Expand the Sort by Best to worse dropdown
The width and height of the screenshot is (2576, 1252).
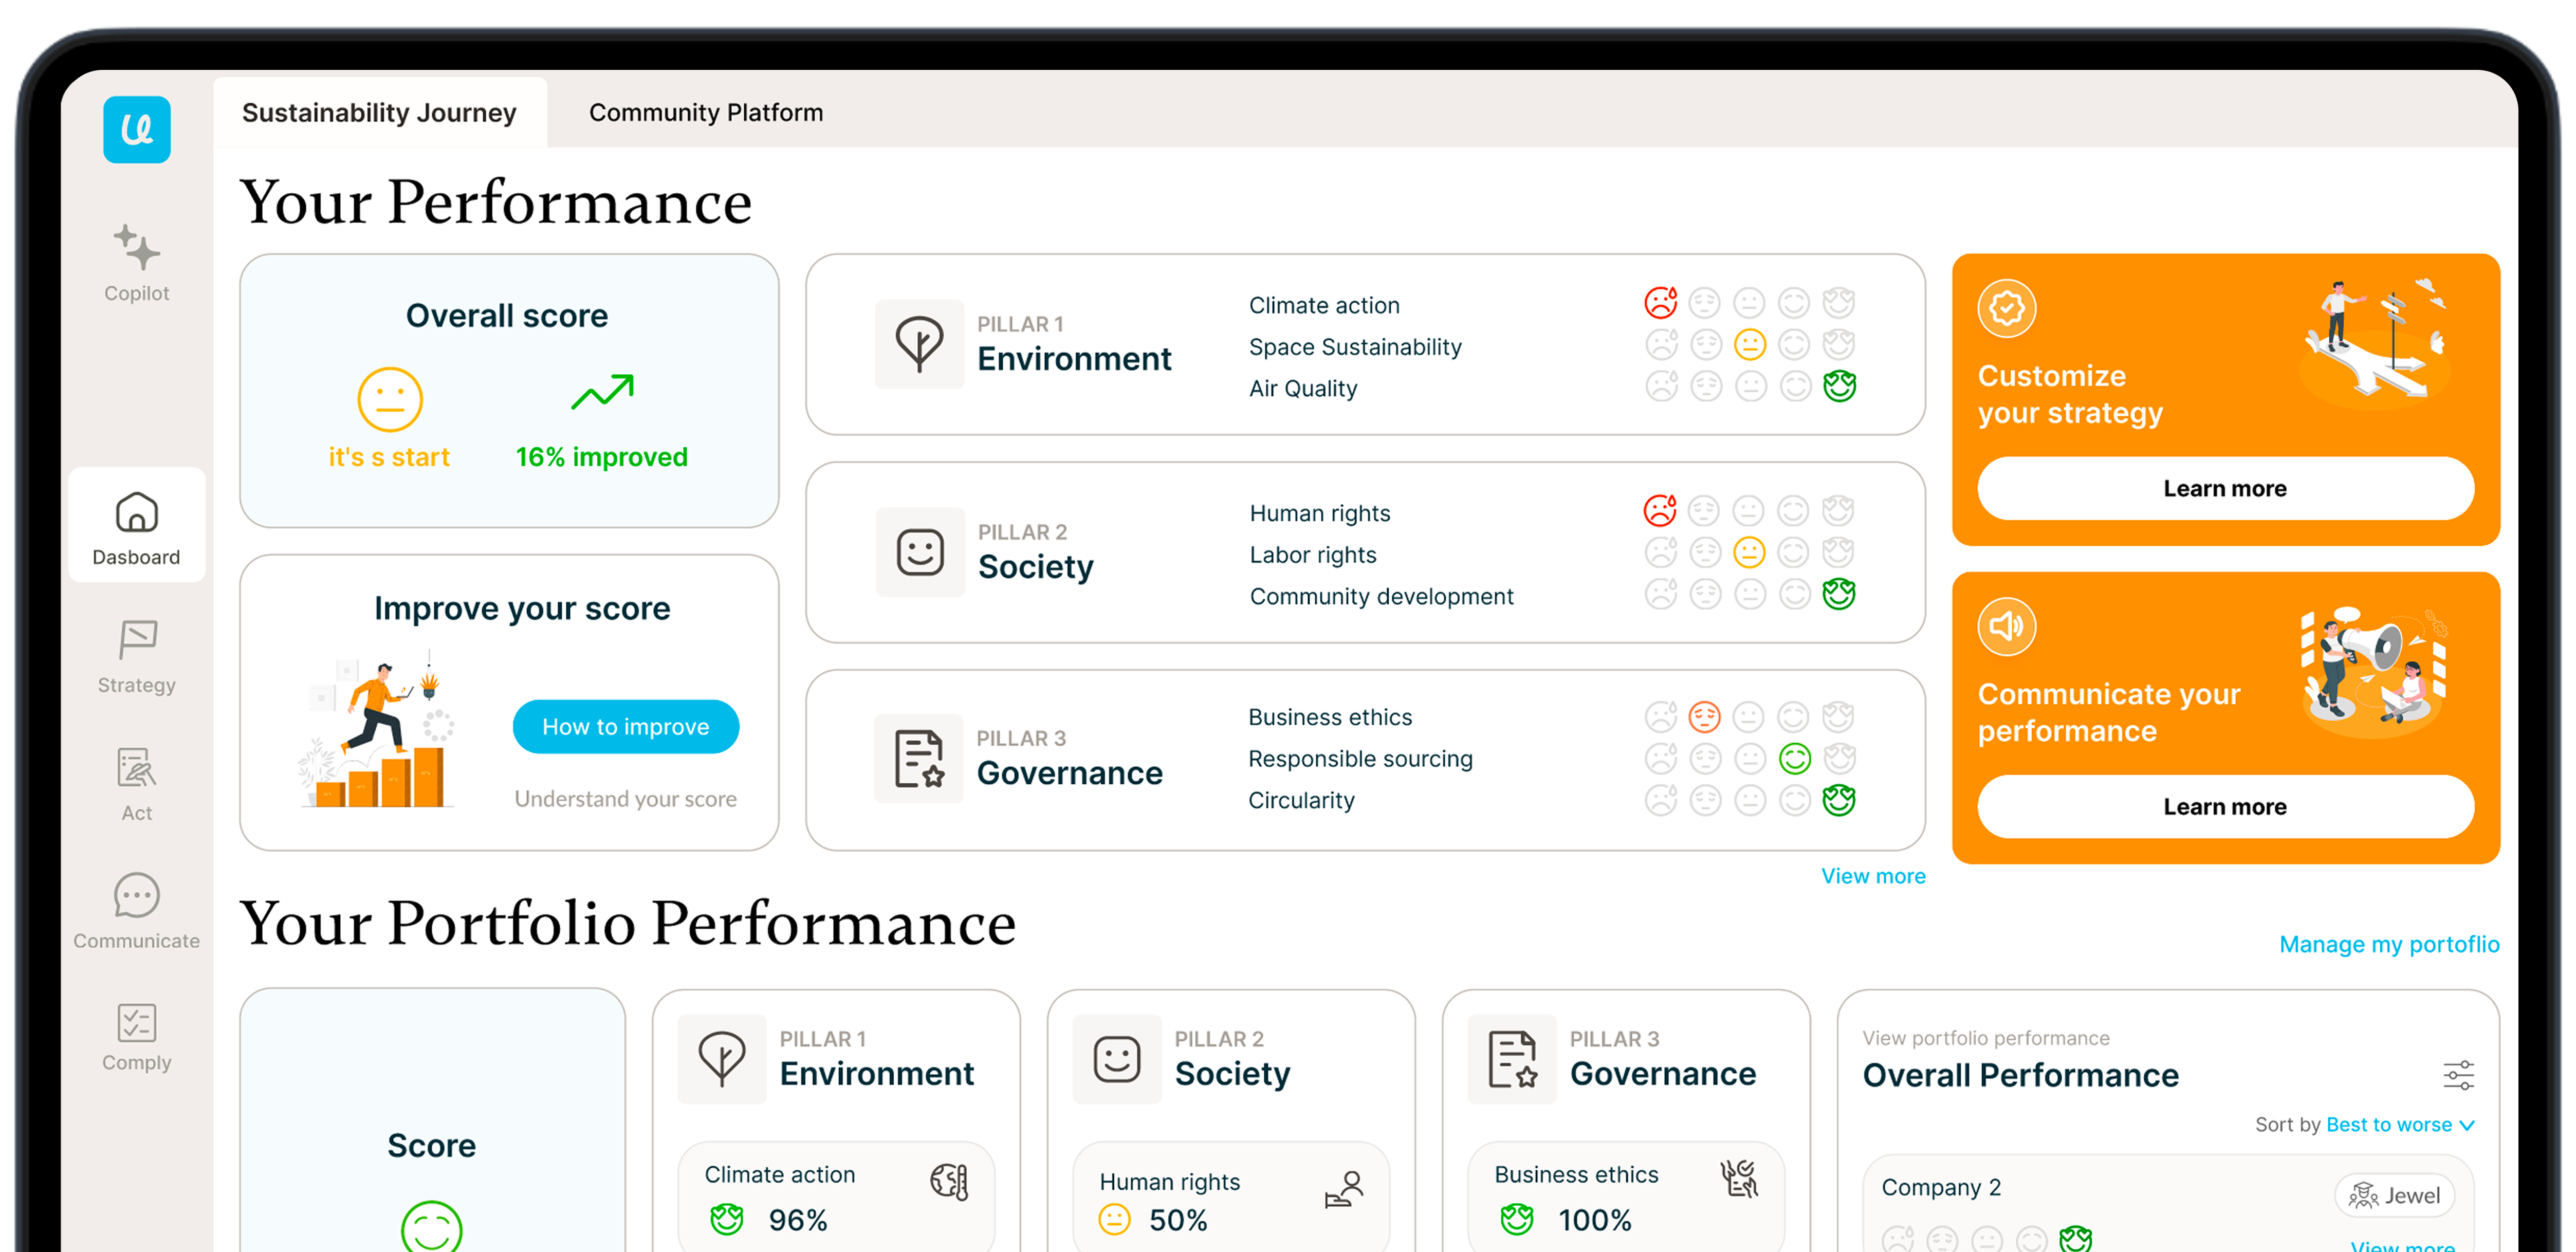click(x=2400, y=1125)
